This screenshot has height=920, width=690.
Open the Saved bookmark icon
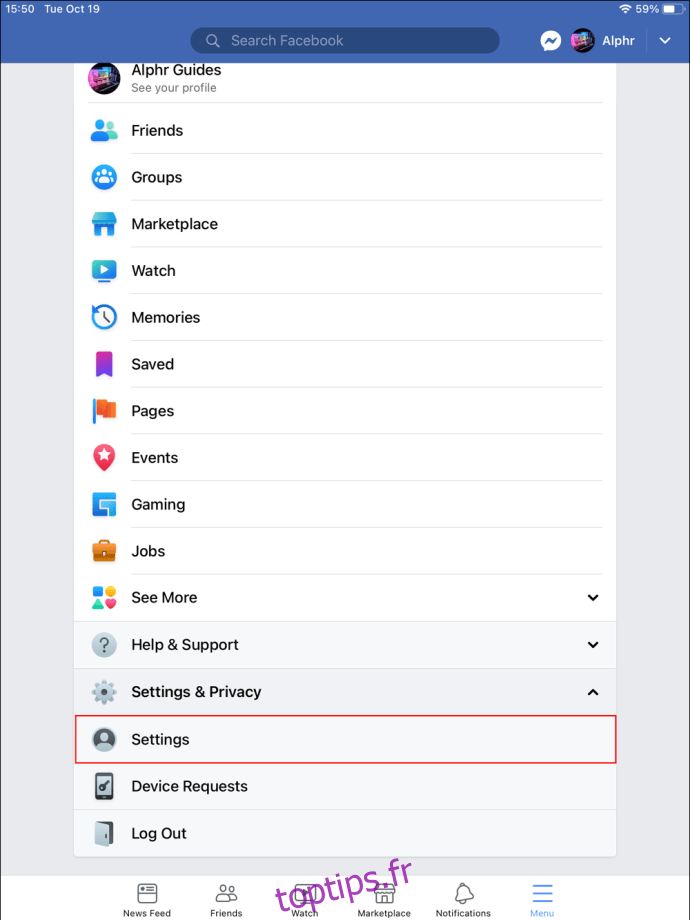coord(104,364)
